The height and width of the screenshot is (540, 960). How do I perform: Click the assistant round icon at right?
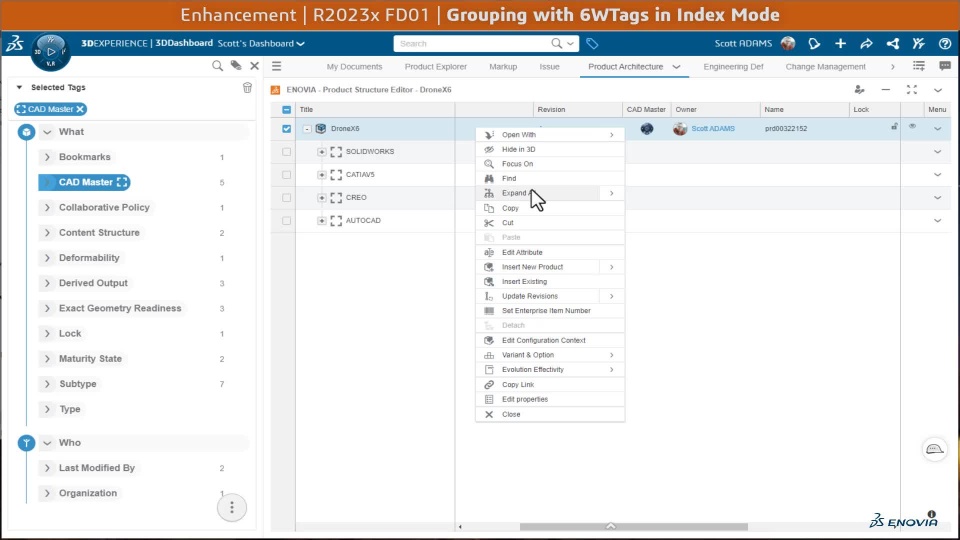click(x=935, y=449)
